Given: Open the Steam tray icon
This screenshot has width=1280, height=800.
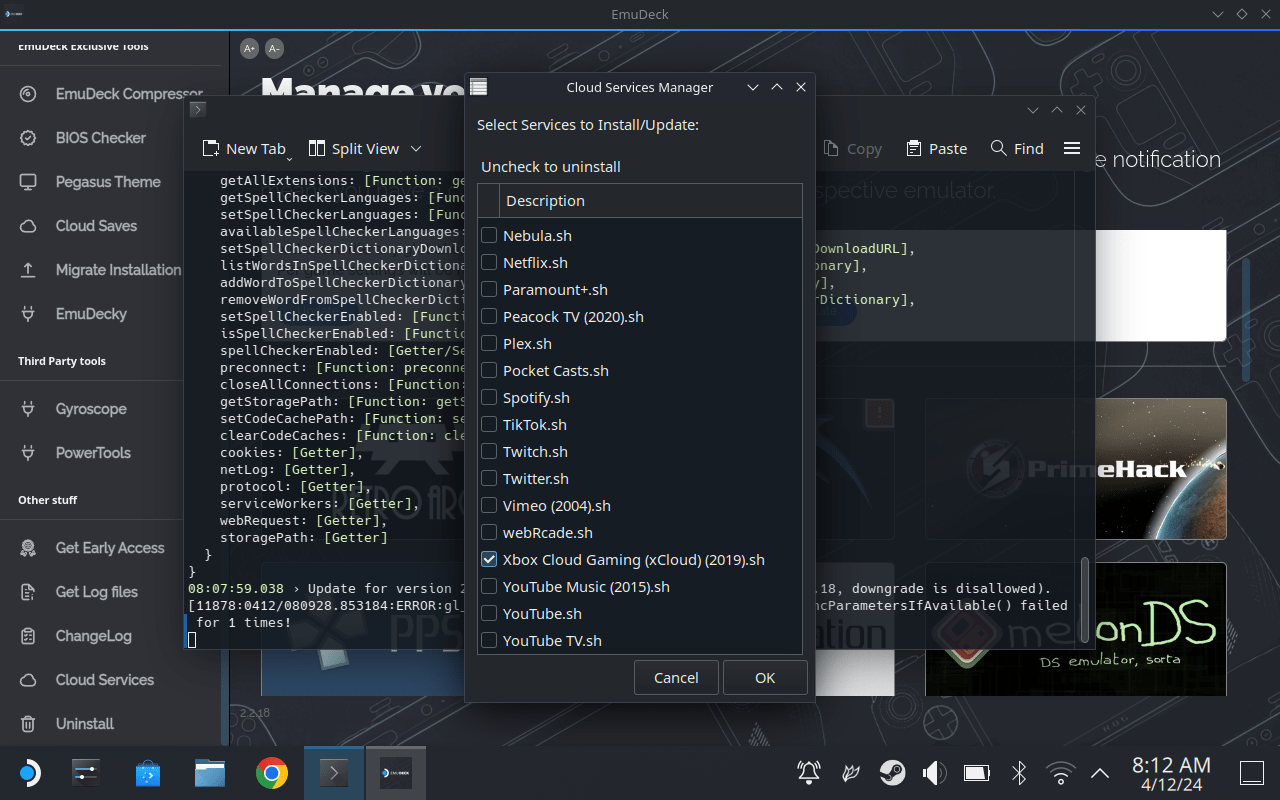Looking at the screenshot, I should 893,773.
